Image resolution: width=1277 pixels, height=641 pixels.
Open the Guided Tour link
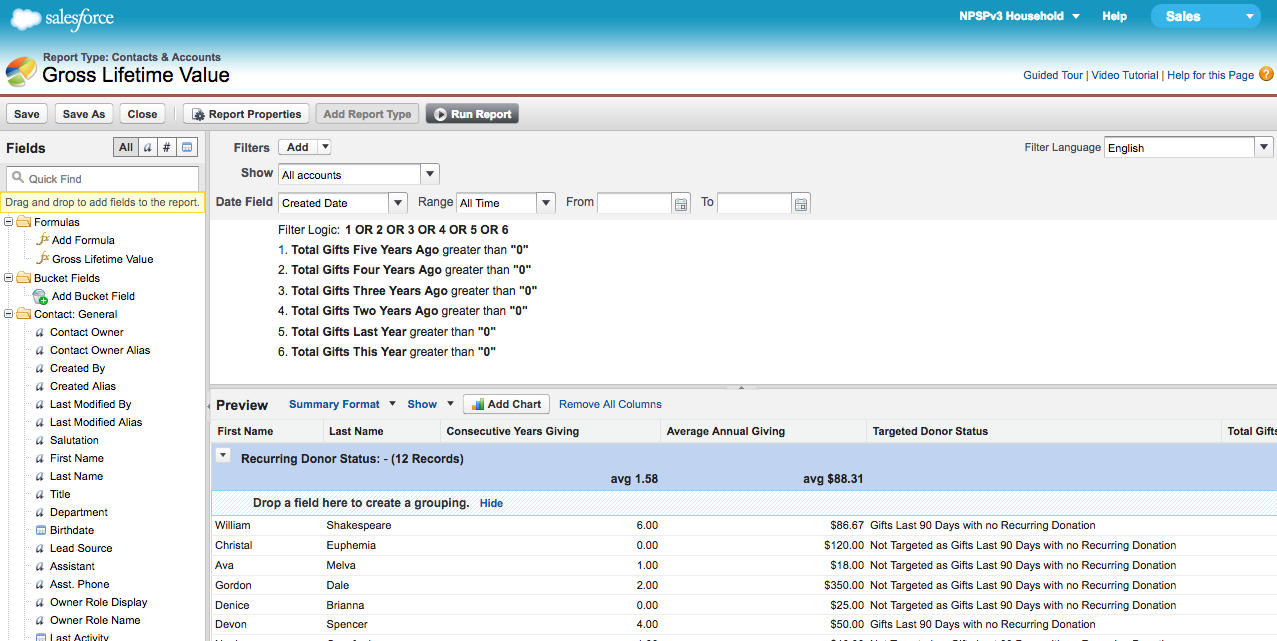point(1053,75)
